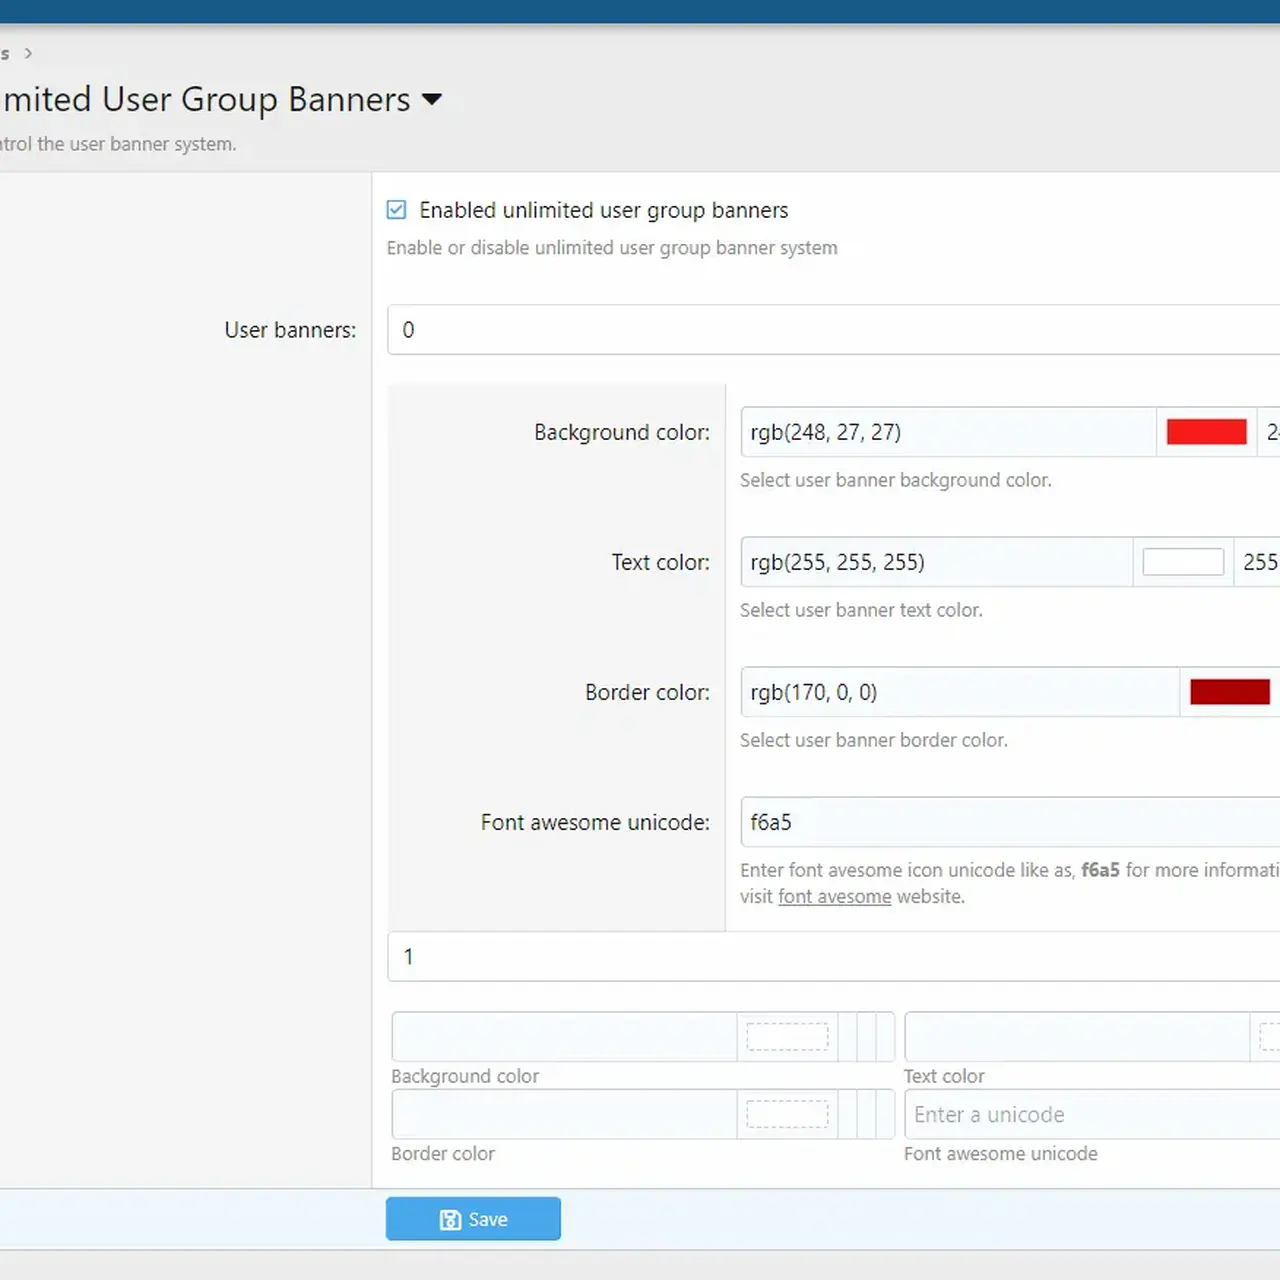The image size is (1280, 1280).
Task: Click the red Background color swatch
Action: [1206, 431]
